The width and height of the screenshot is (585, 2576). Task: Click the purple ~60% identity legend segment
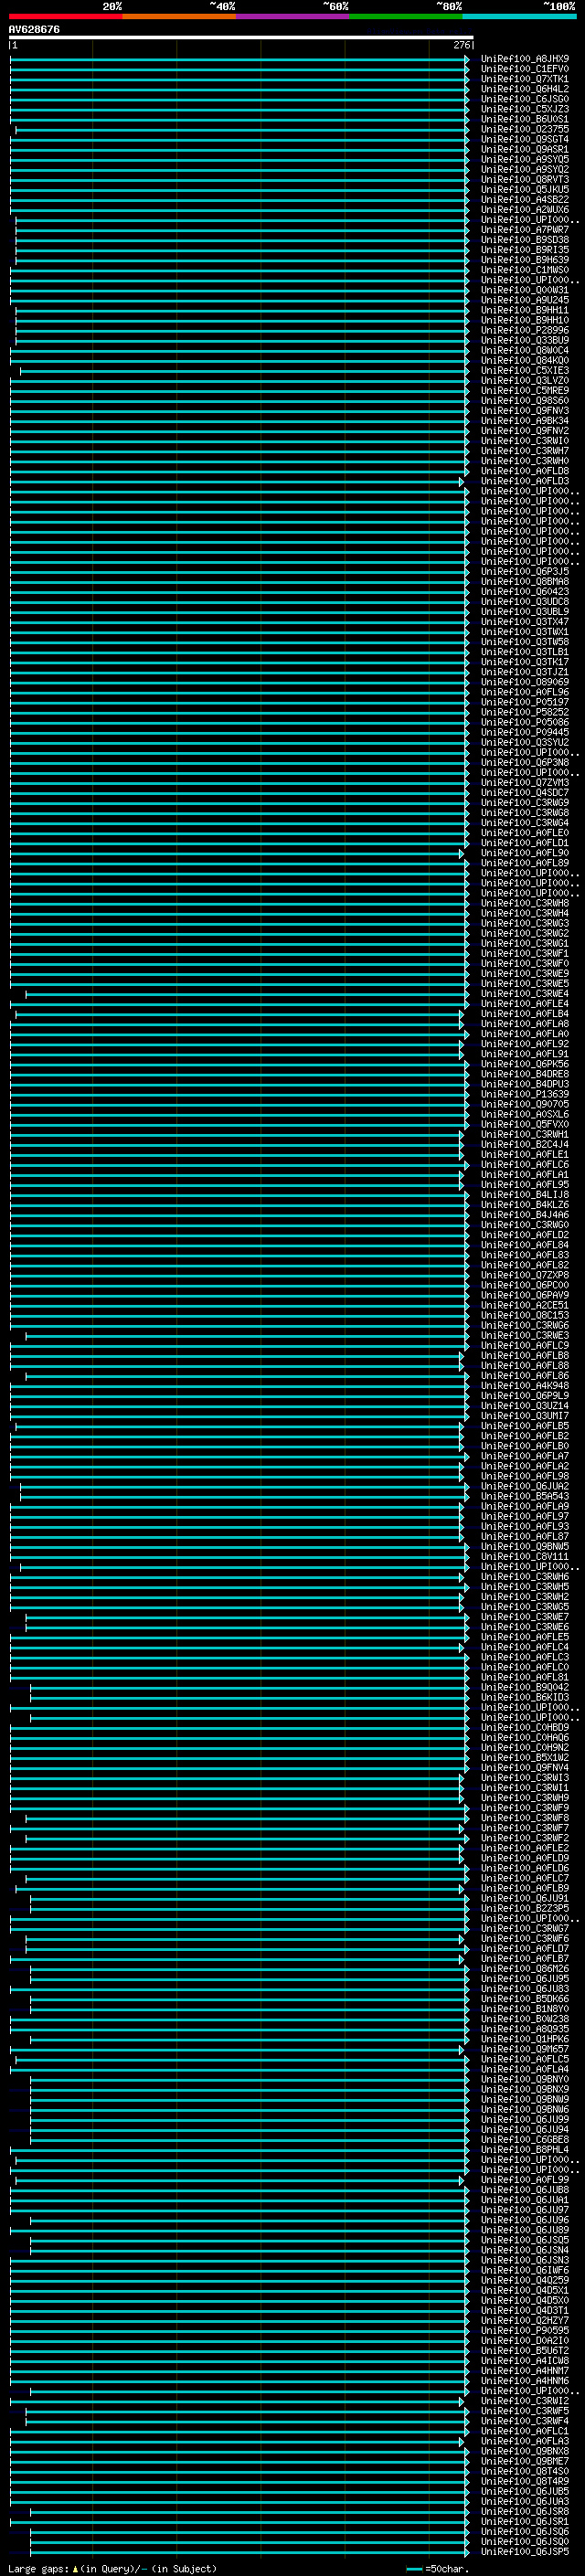[293, 16]
